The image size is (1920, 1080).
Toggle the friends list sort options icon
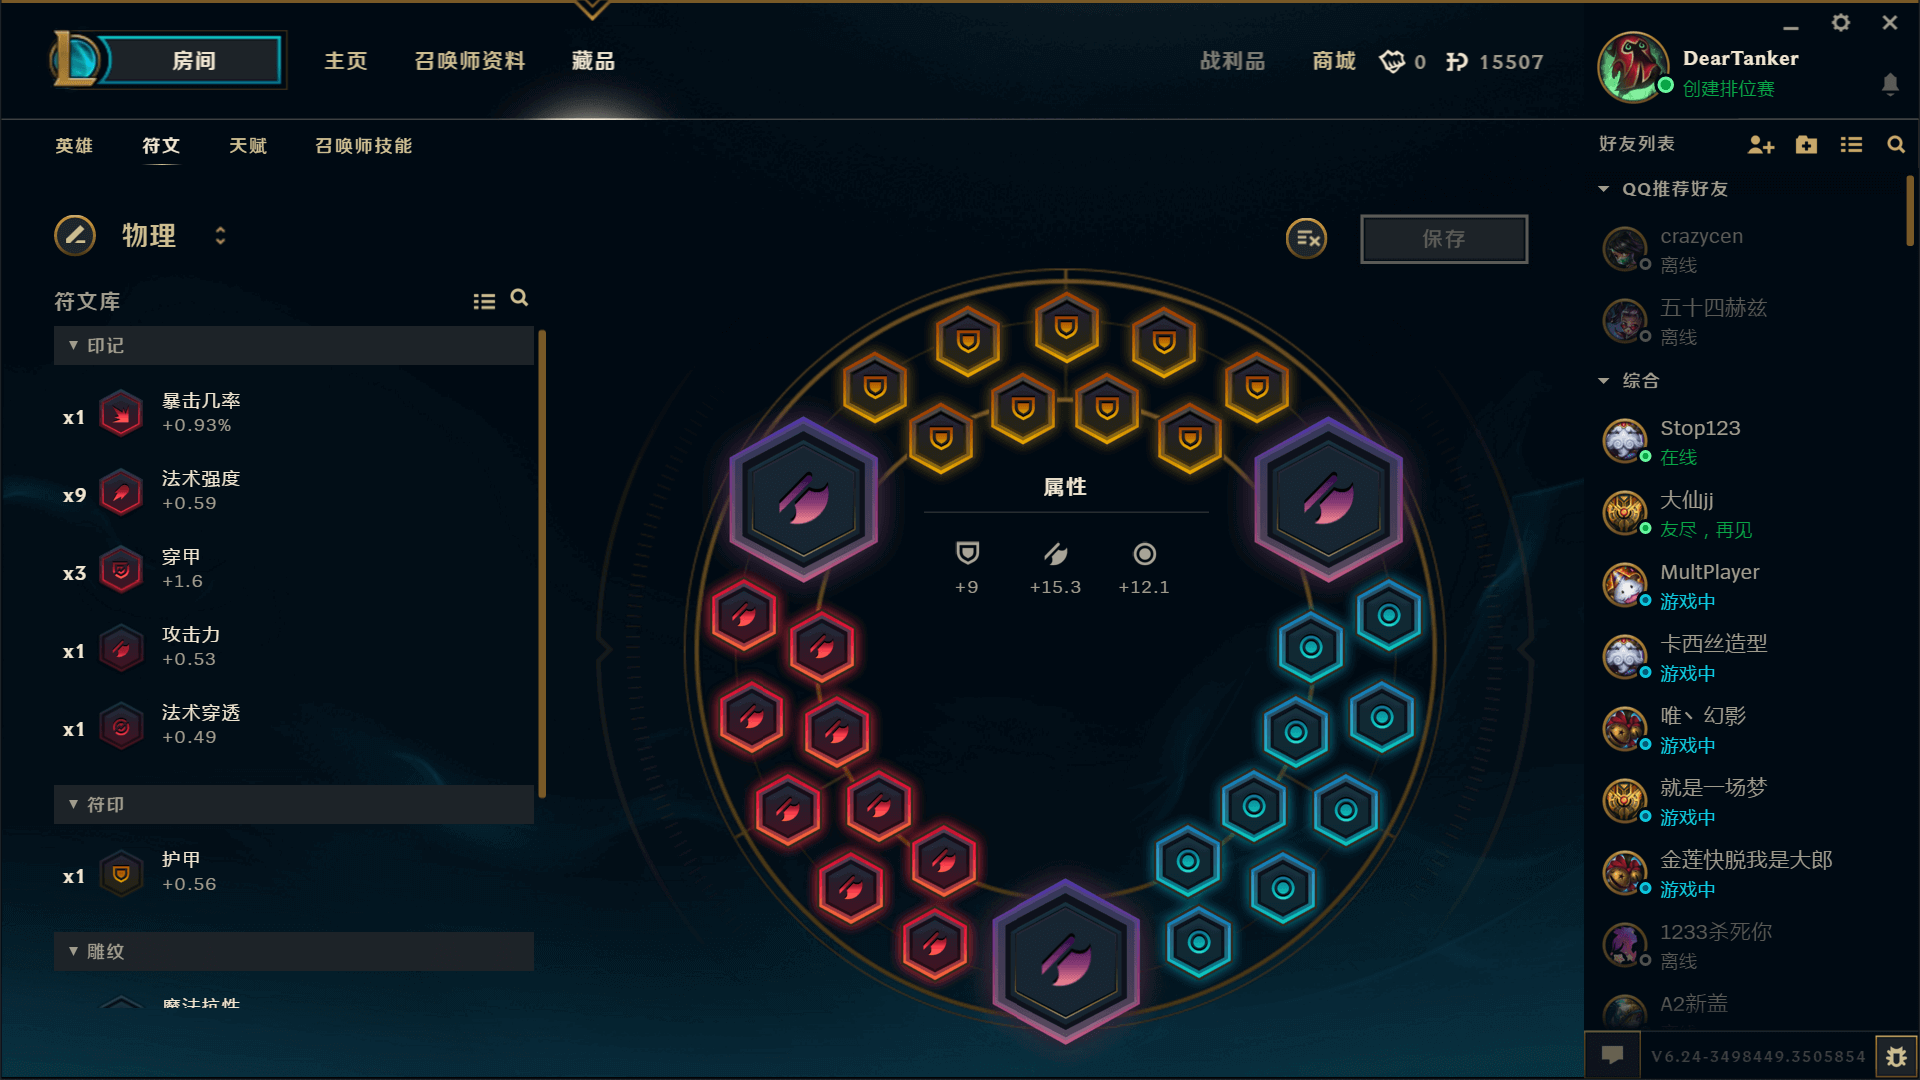(1851, 145)
